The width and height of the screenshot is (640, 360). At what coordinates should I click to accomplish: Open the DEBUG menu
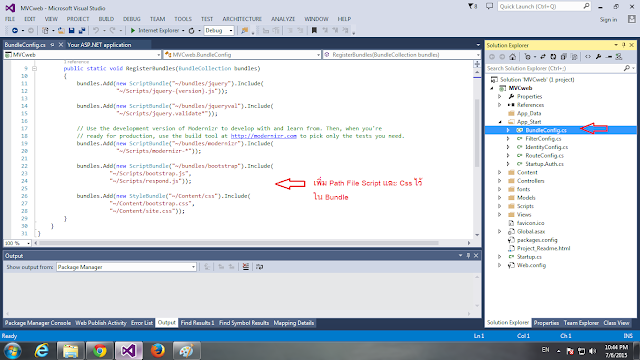pos(131,19)
